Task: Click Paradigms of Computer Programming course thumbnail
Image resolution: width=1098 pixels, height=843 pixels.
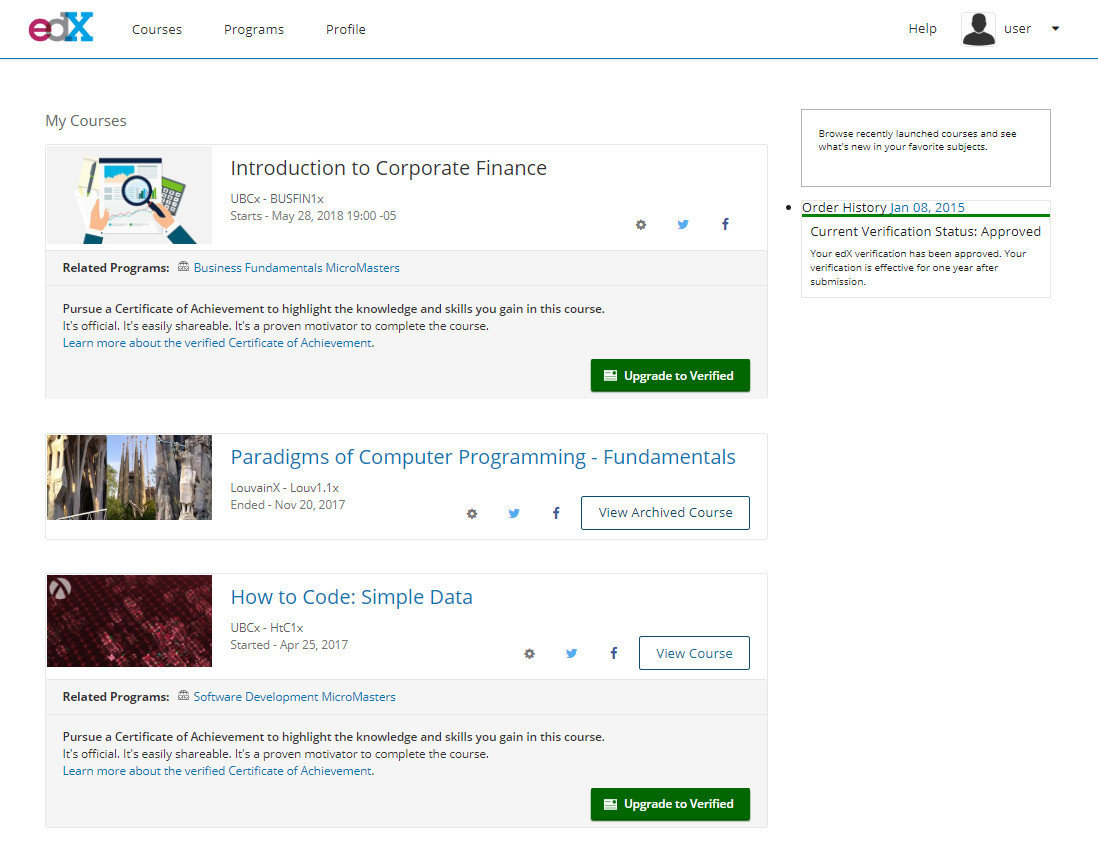Action: coord(130,478)
